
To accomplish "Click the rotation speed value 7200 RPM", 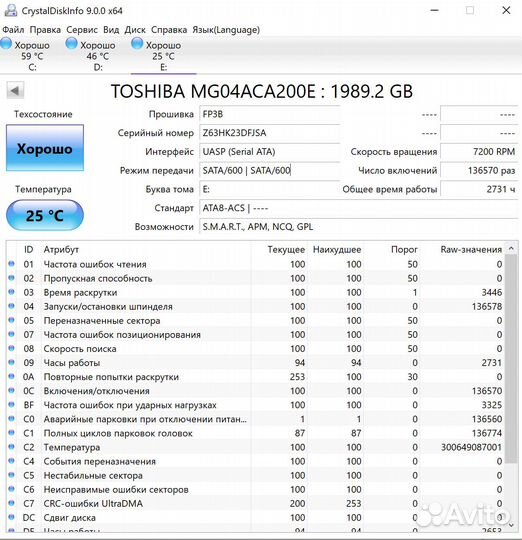I will (479, 152).
